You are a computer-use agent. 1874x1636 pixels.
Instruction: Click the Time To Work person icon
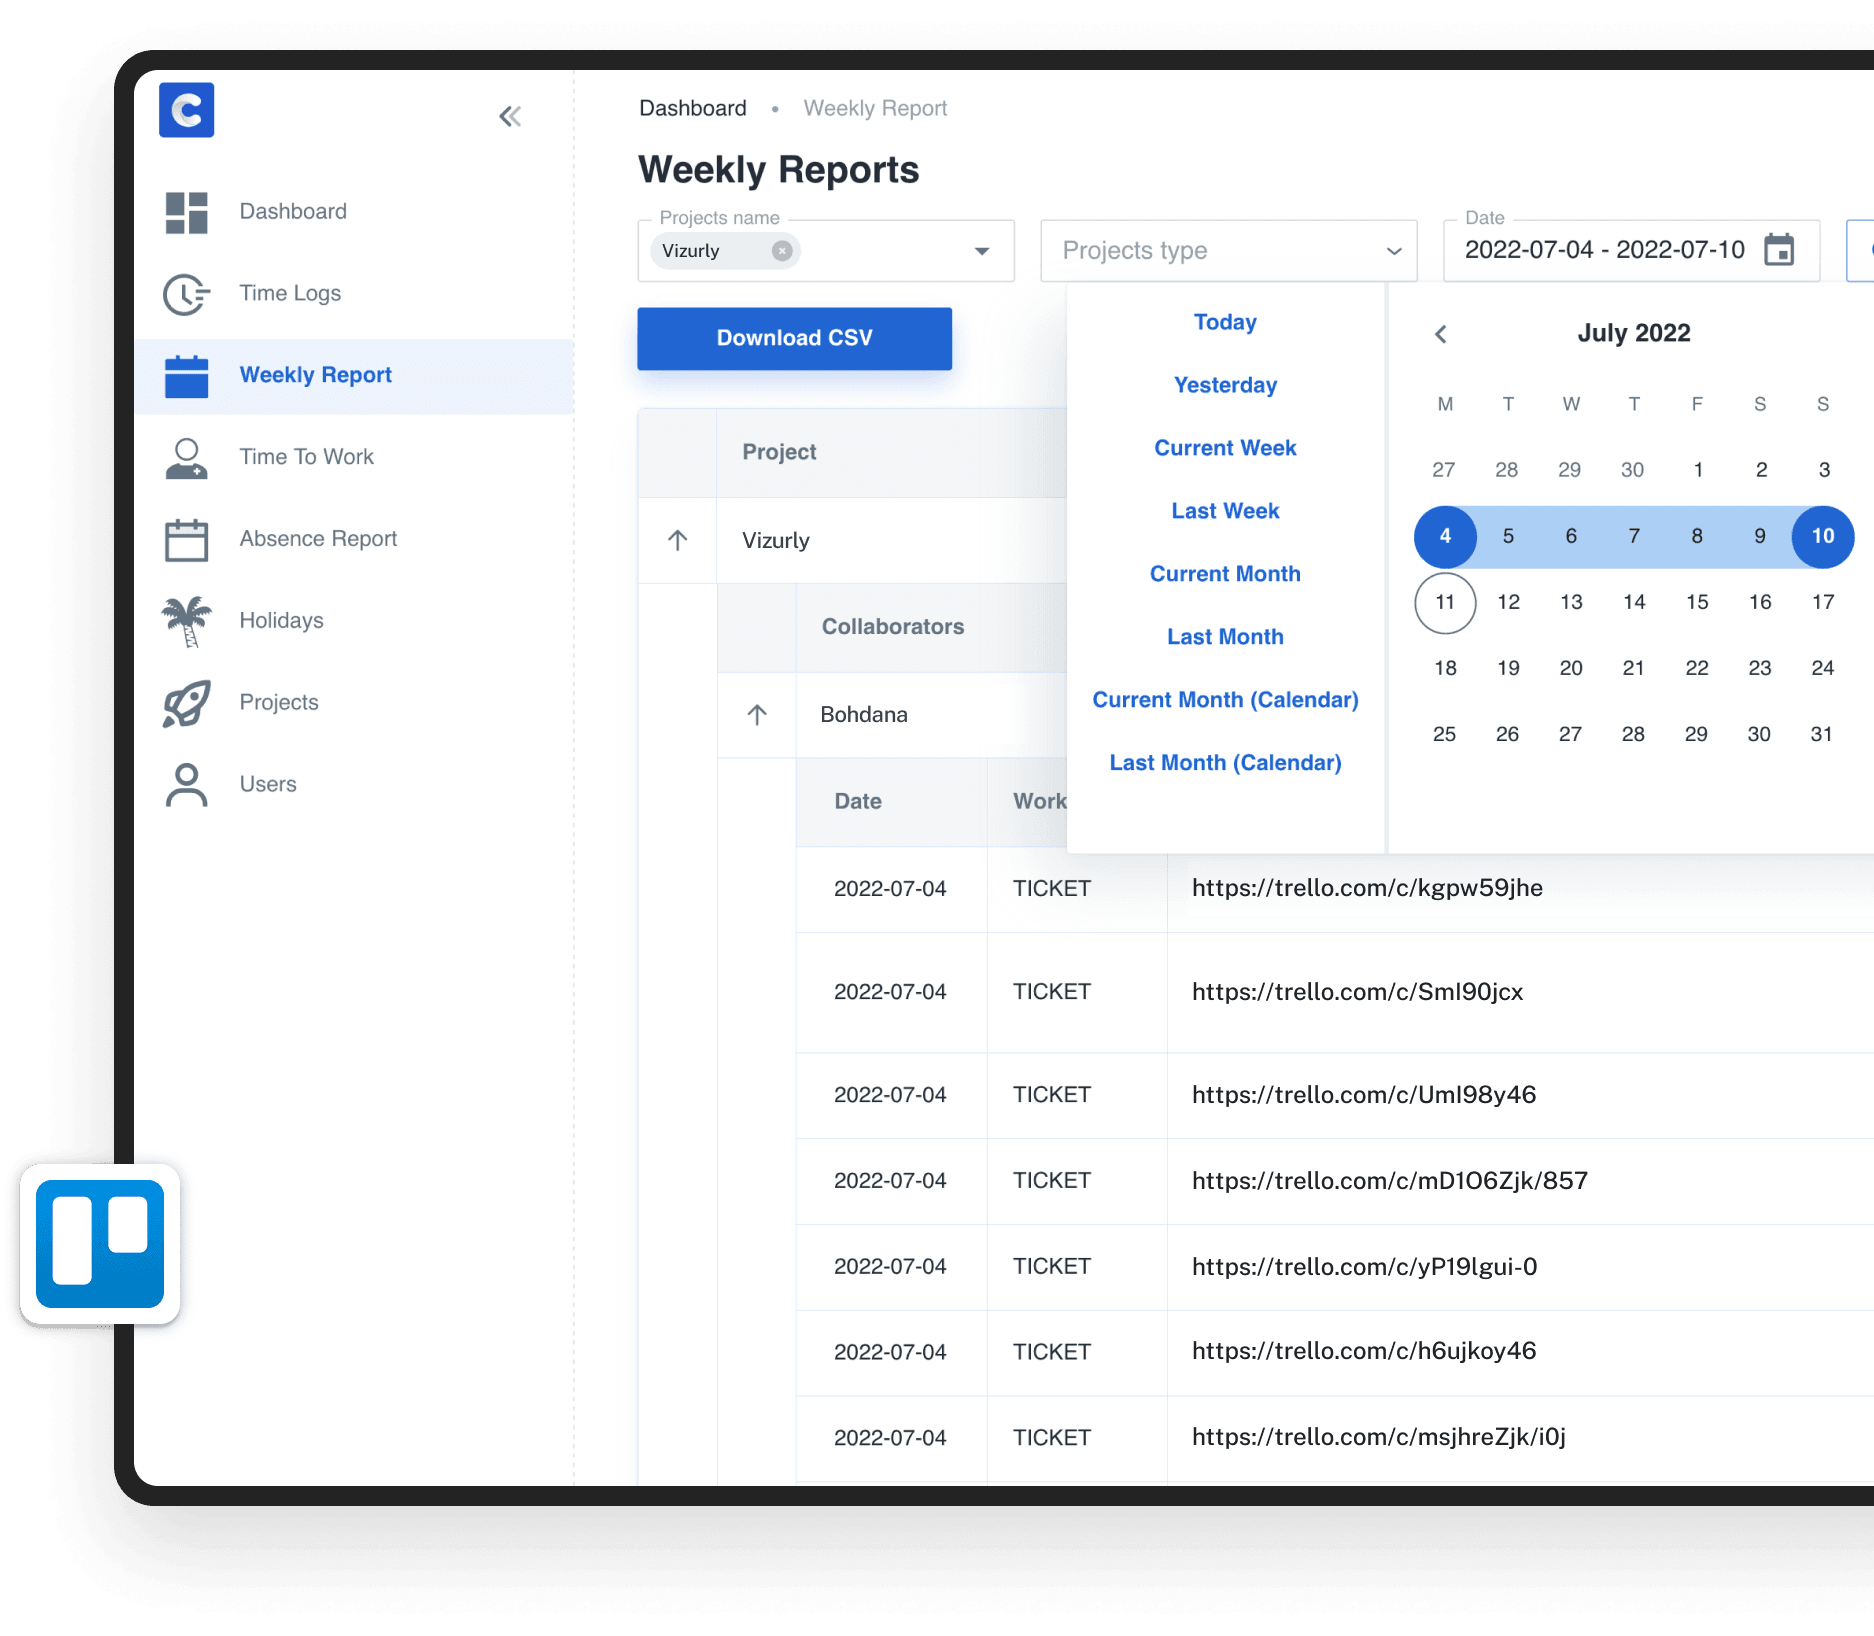pyautogui.click(x=186, y=458)
